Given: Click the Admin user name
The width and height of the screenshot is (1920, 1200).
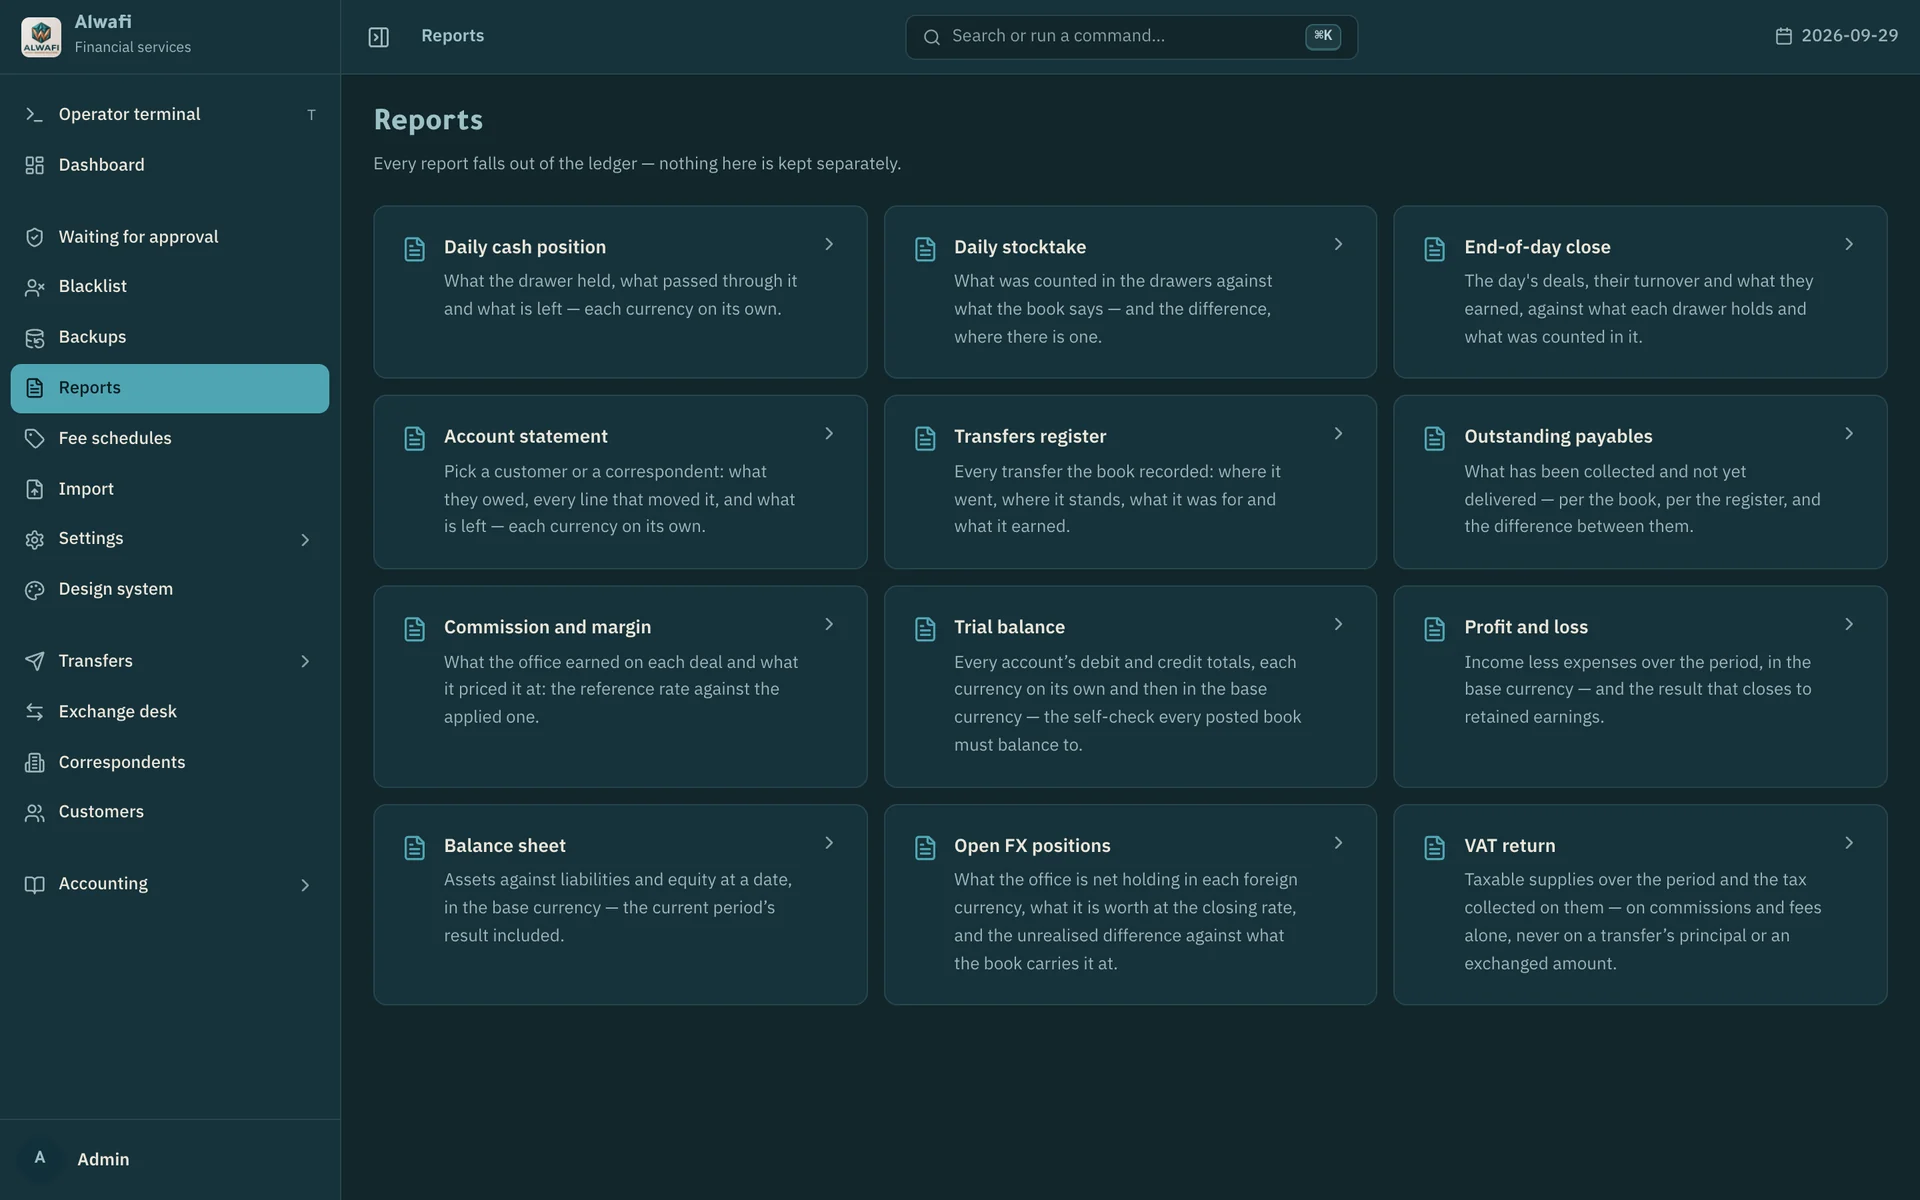Looking at the screenshot, I should 103,1159.
